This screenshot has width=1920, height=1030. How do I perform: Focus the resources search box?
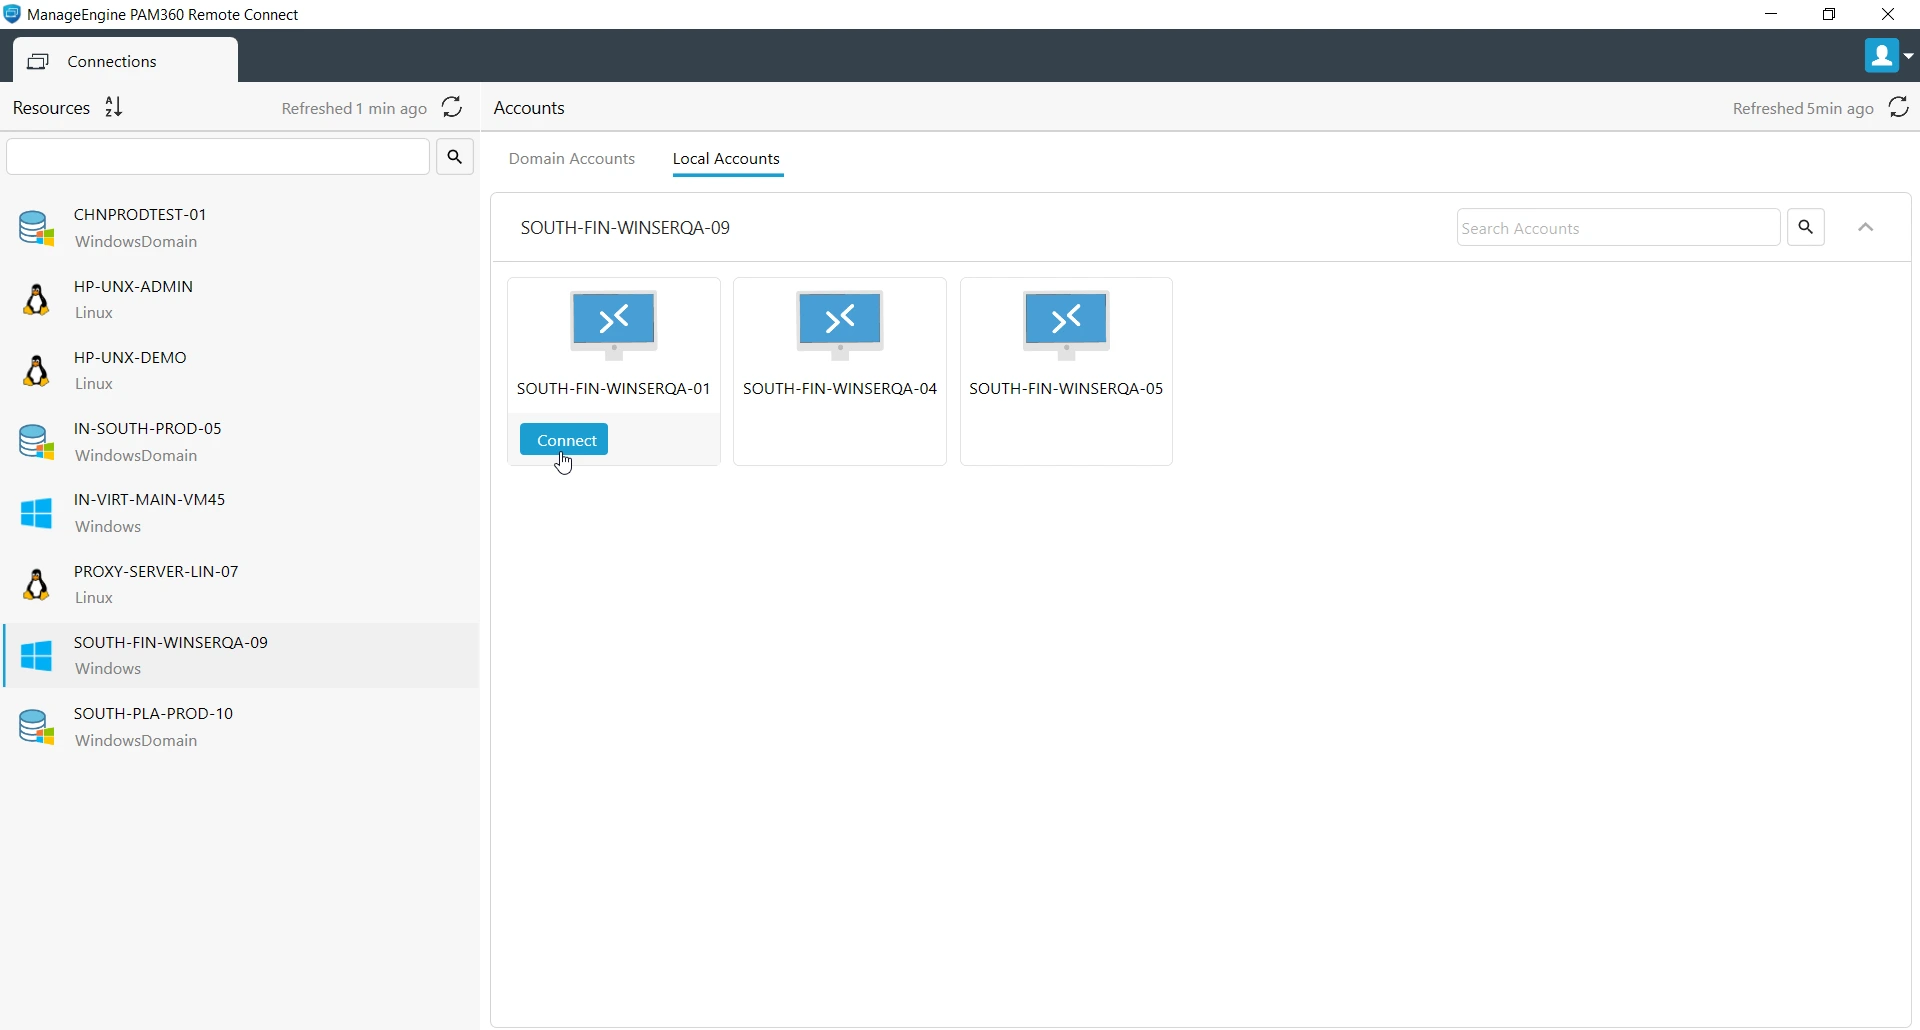(218, 157)
